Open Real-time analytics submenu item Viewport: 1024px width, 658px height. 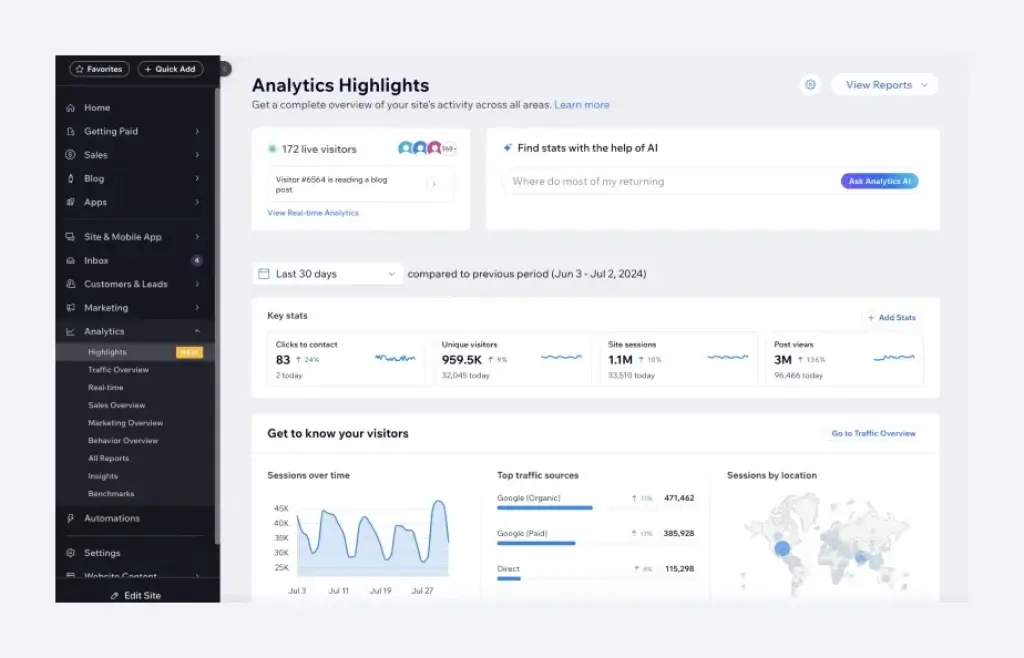pos(106,388)
